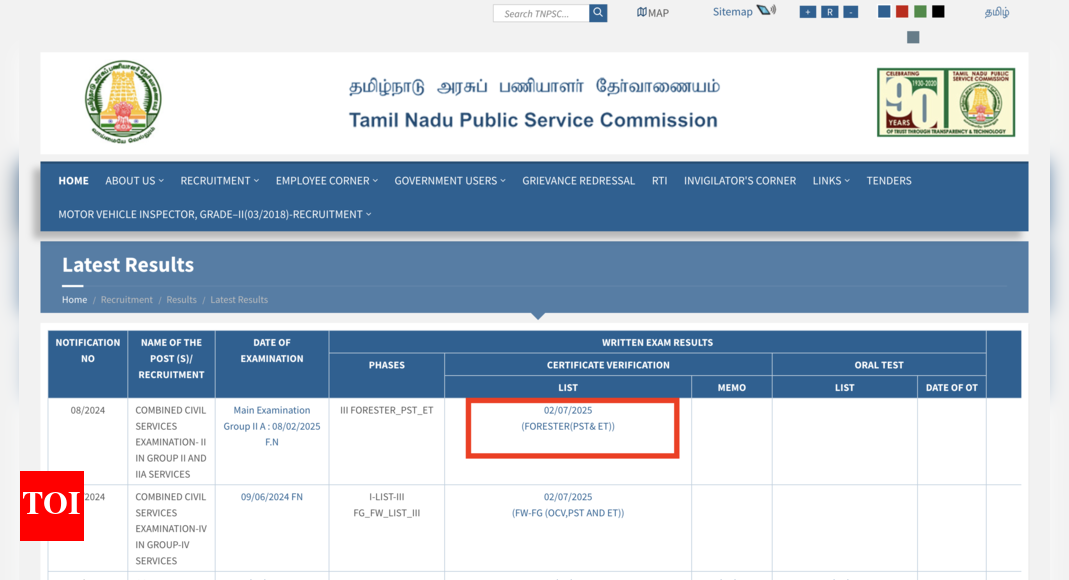1069x580 pixels.
Task: Open the 02/07/2025 FORESTER(PST& ET) list link
Action: [568, 418]
